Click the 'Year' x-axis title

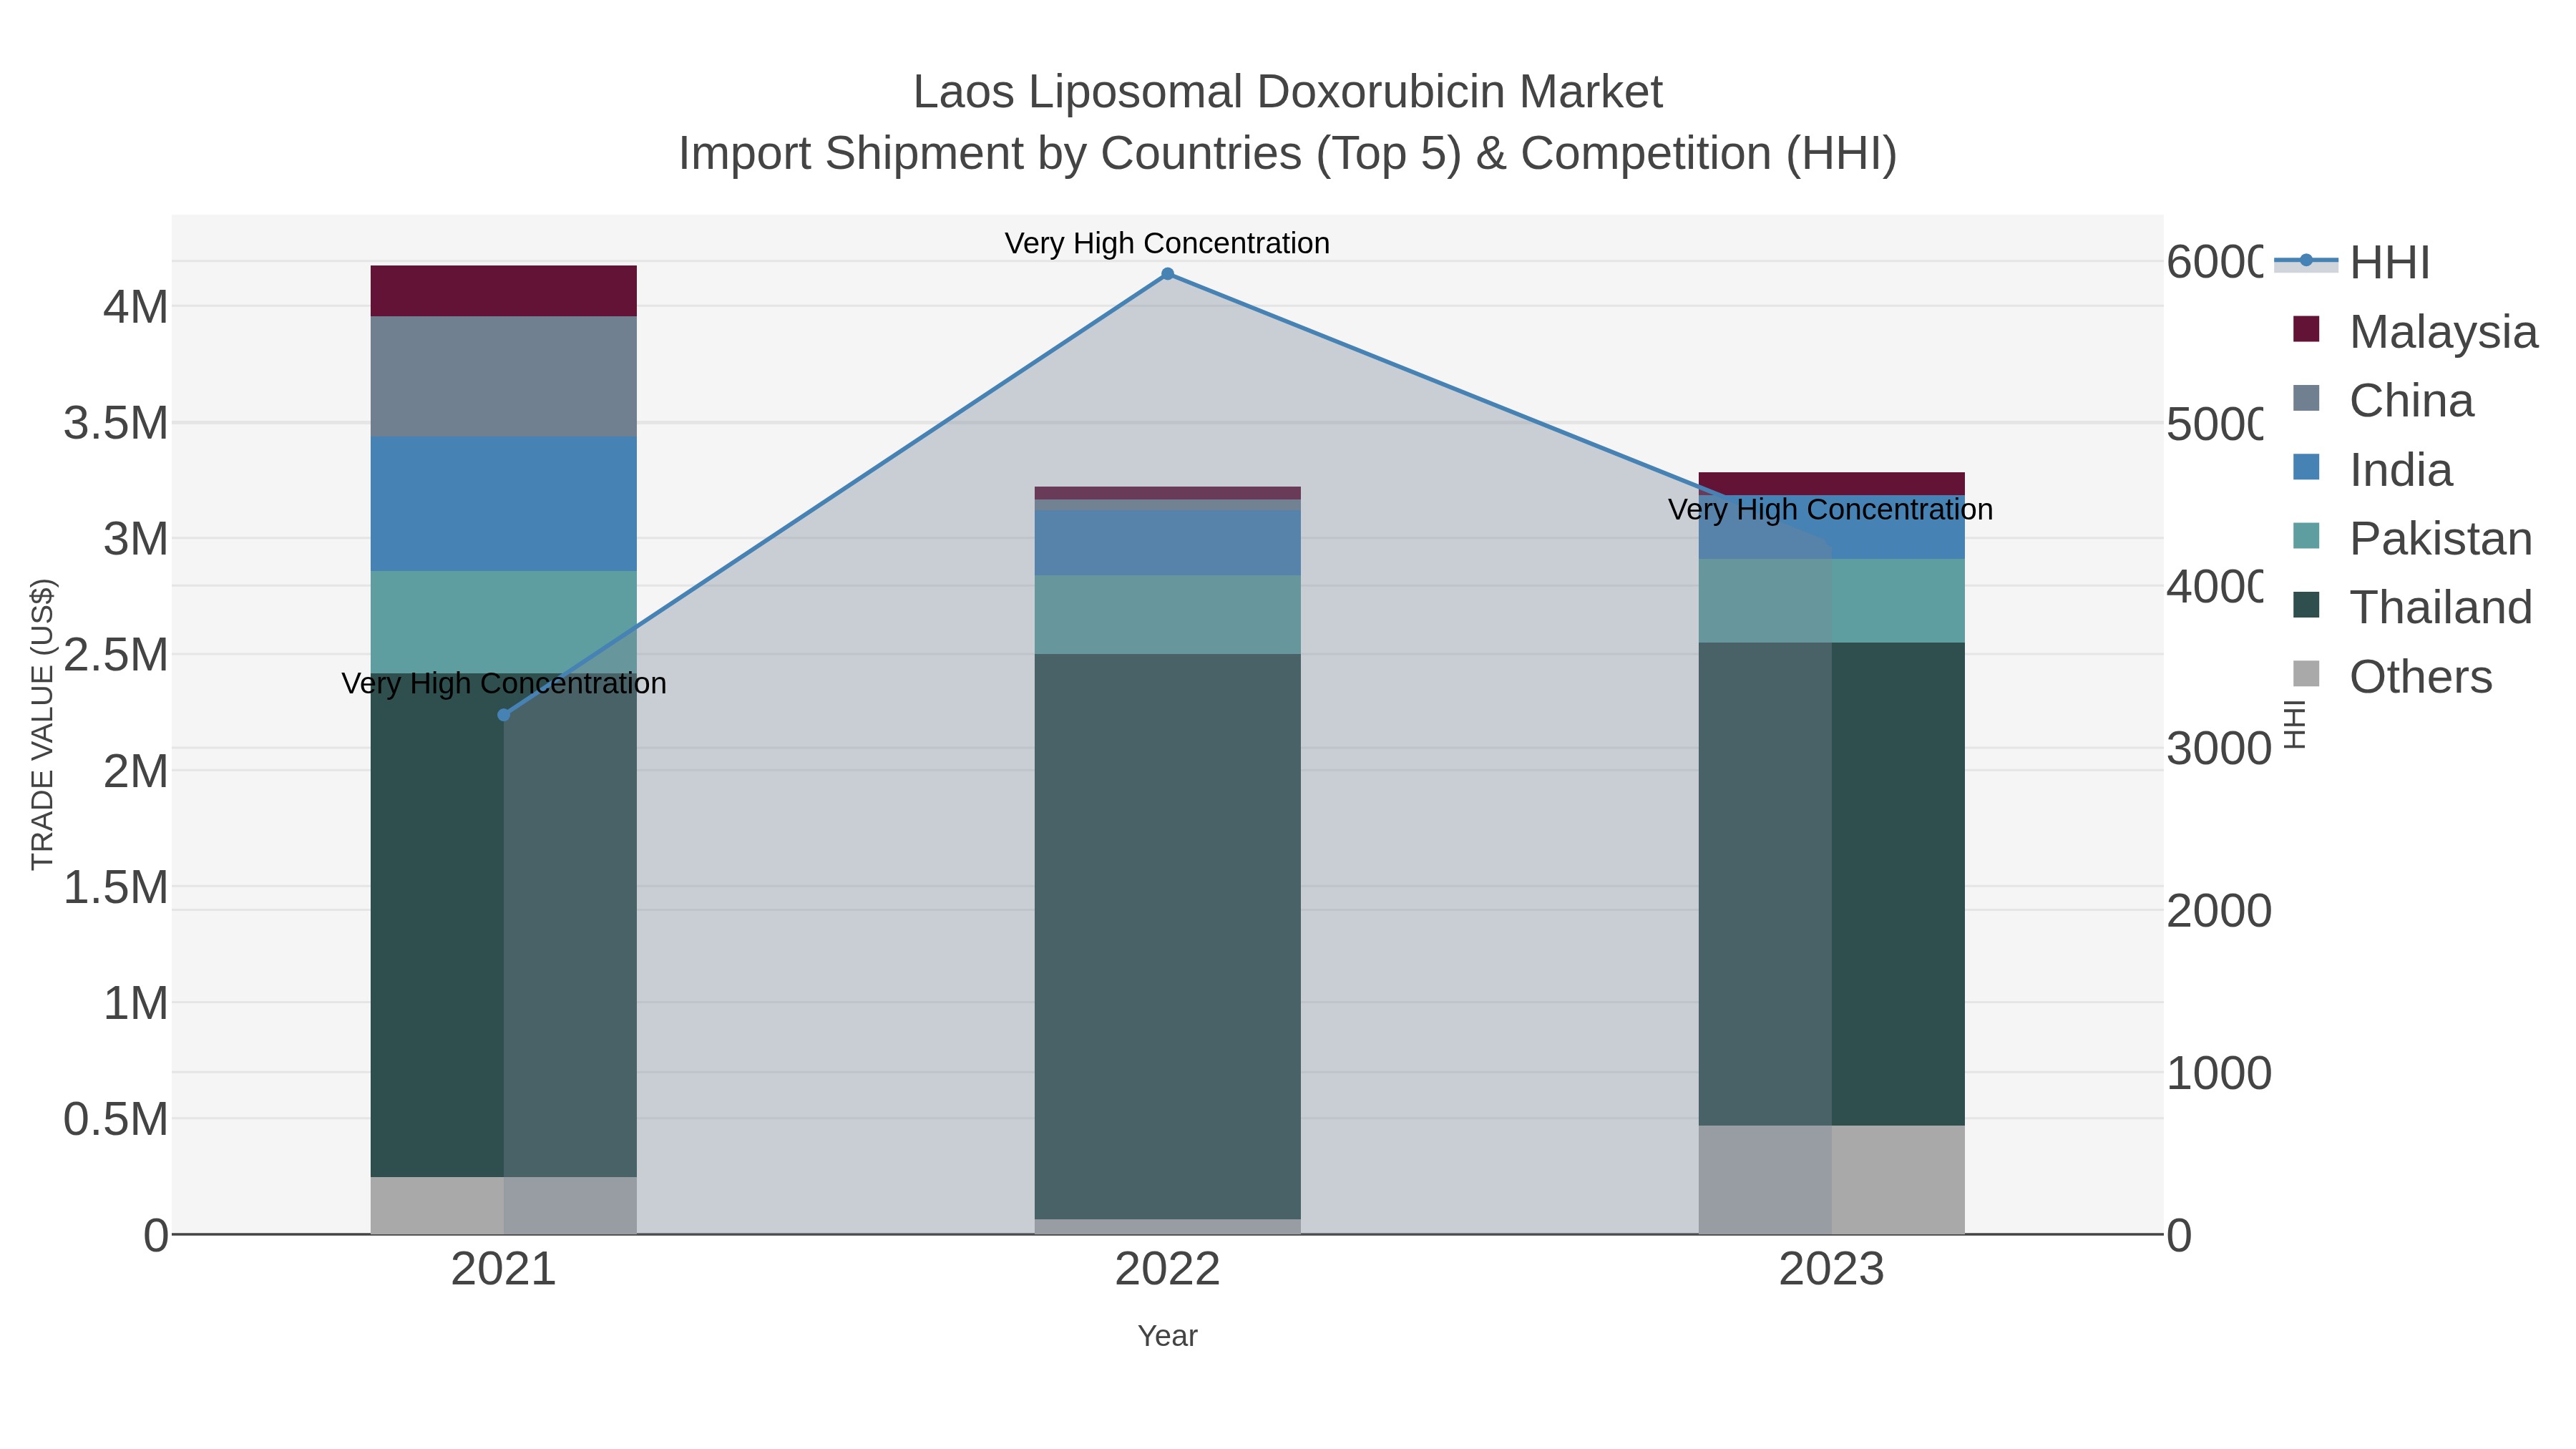coord(1167,1336)
